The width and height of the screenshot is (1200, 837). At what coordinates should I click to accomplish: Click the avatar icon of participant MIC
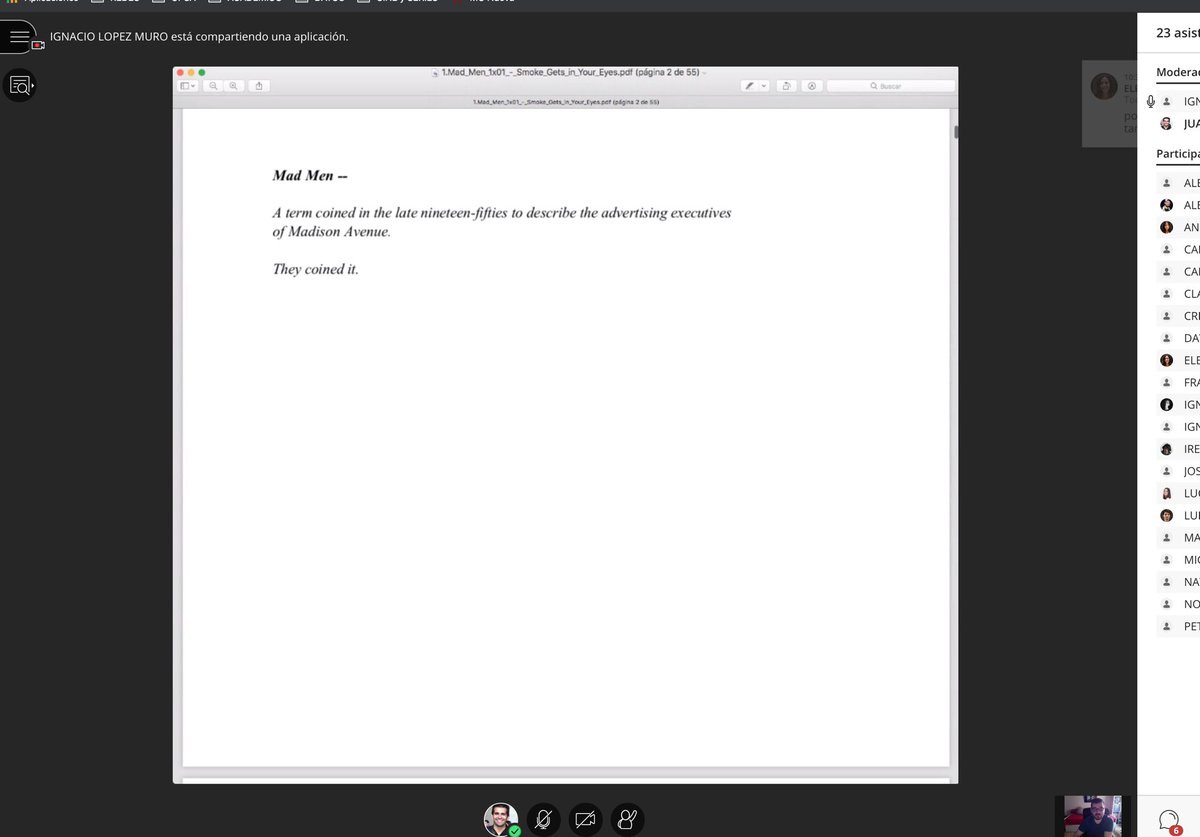[1166, 560]
